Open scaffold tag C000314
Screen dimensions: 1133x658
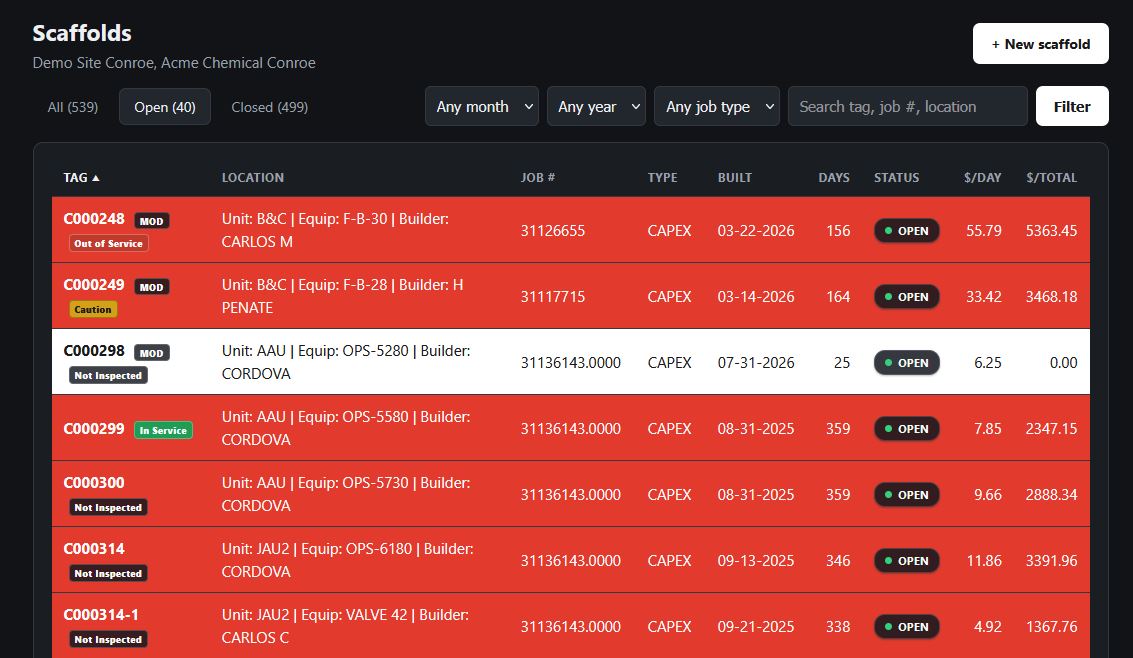pos(94,549)
